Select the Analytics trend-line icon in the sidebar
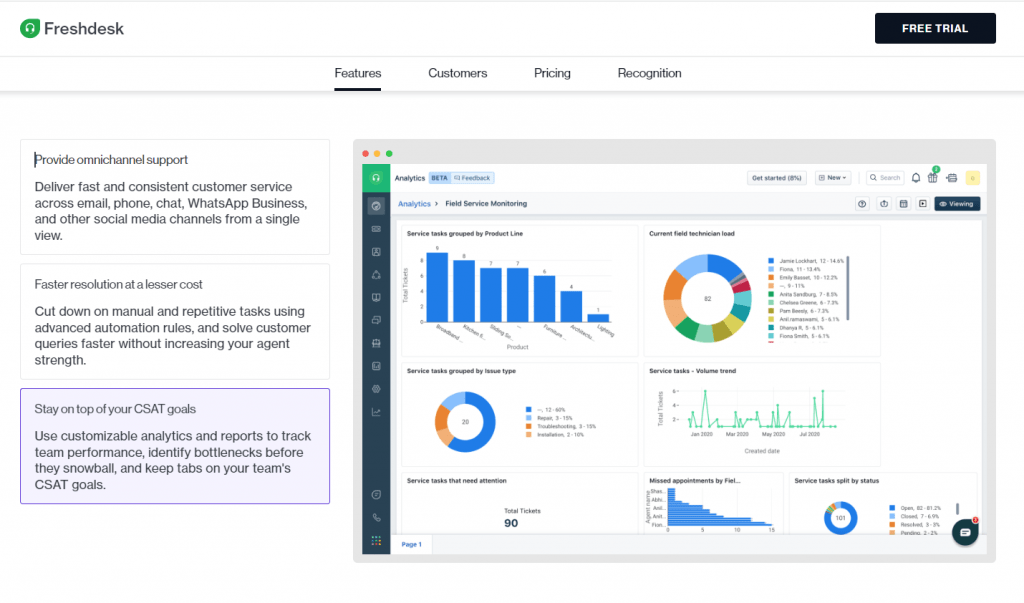 tap(376, 412)
